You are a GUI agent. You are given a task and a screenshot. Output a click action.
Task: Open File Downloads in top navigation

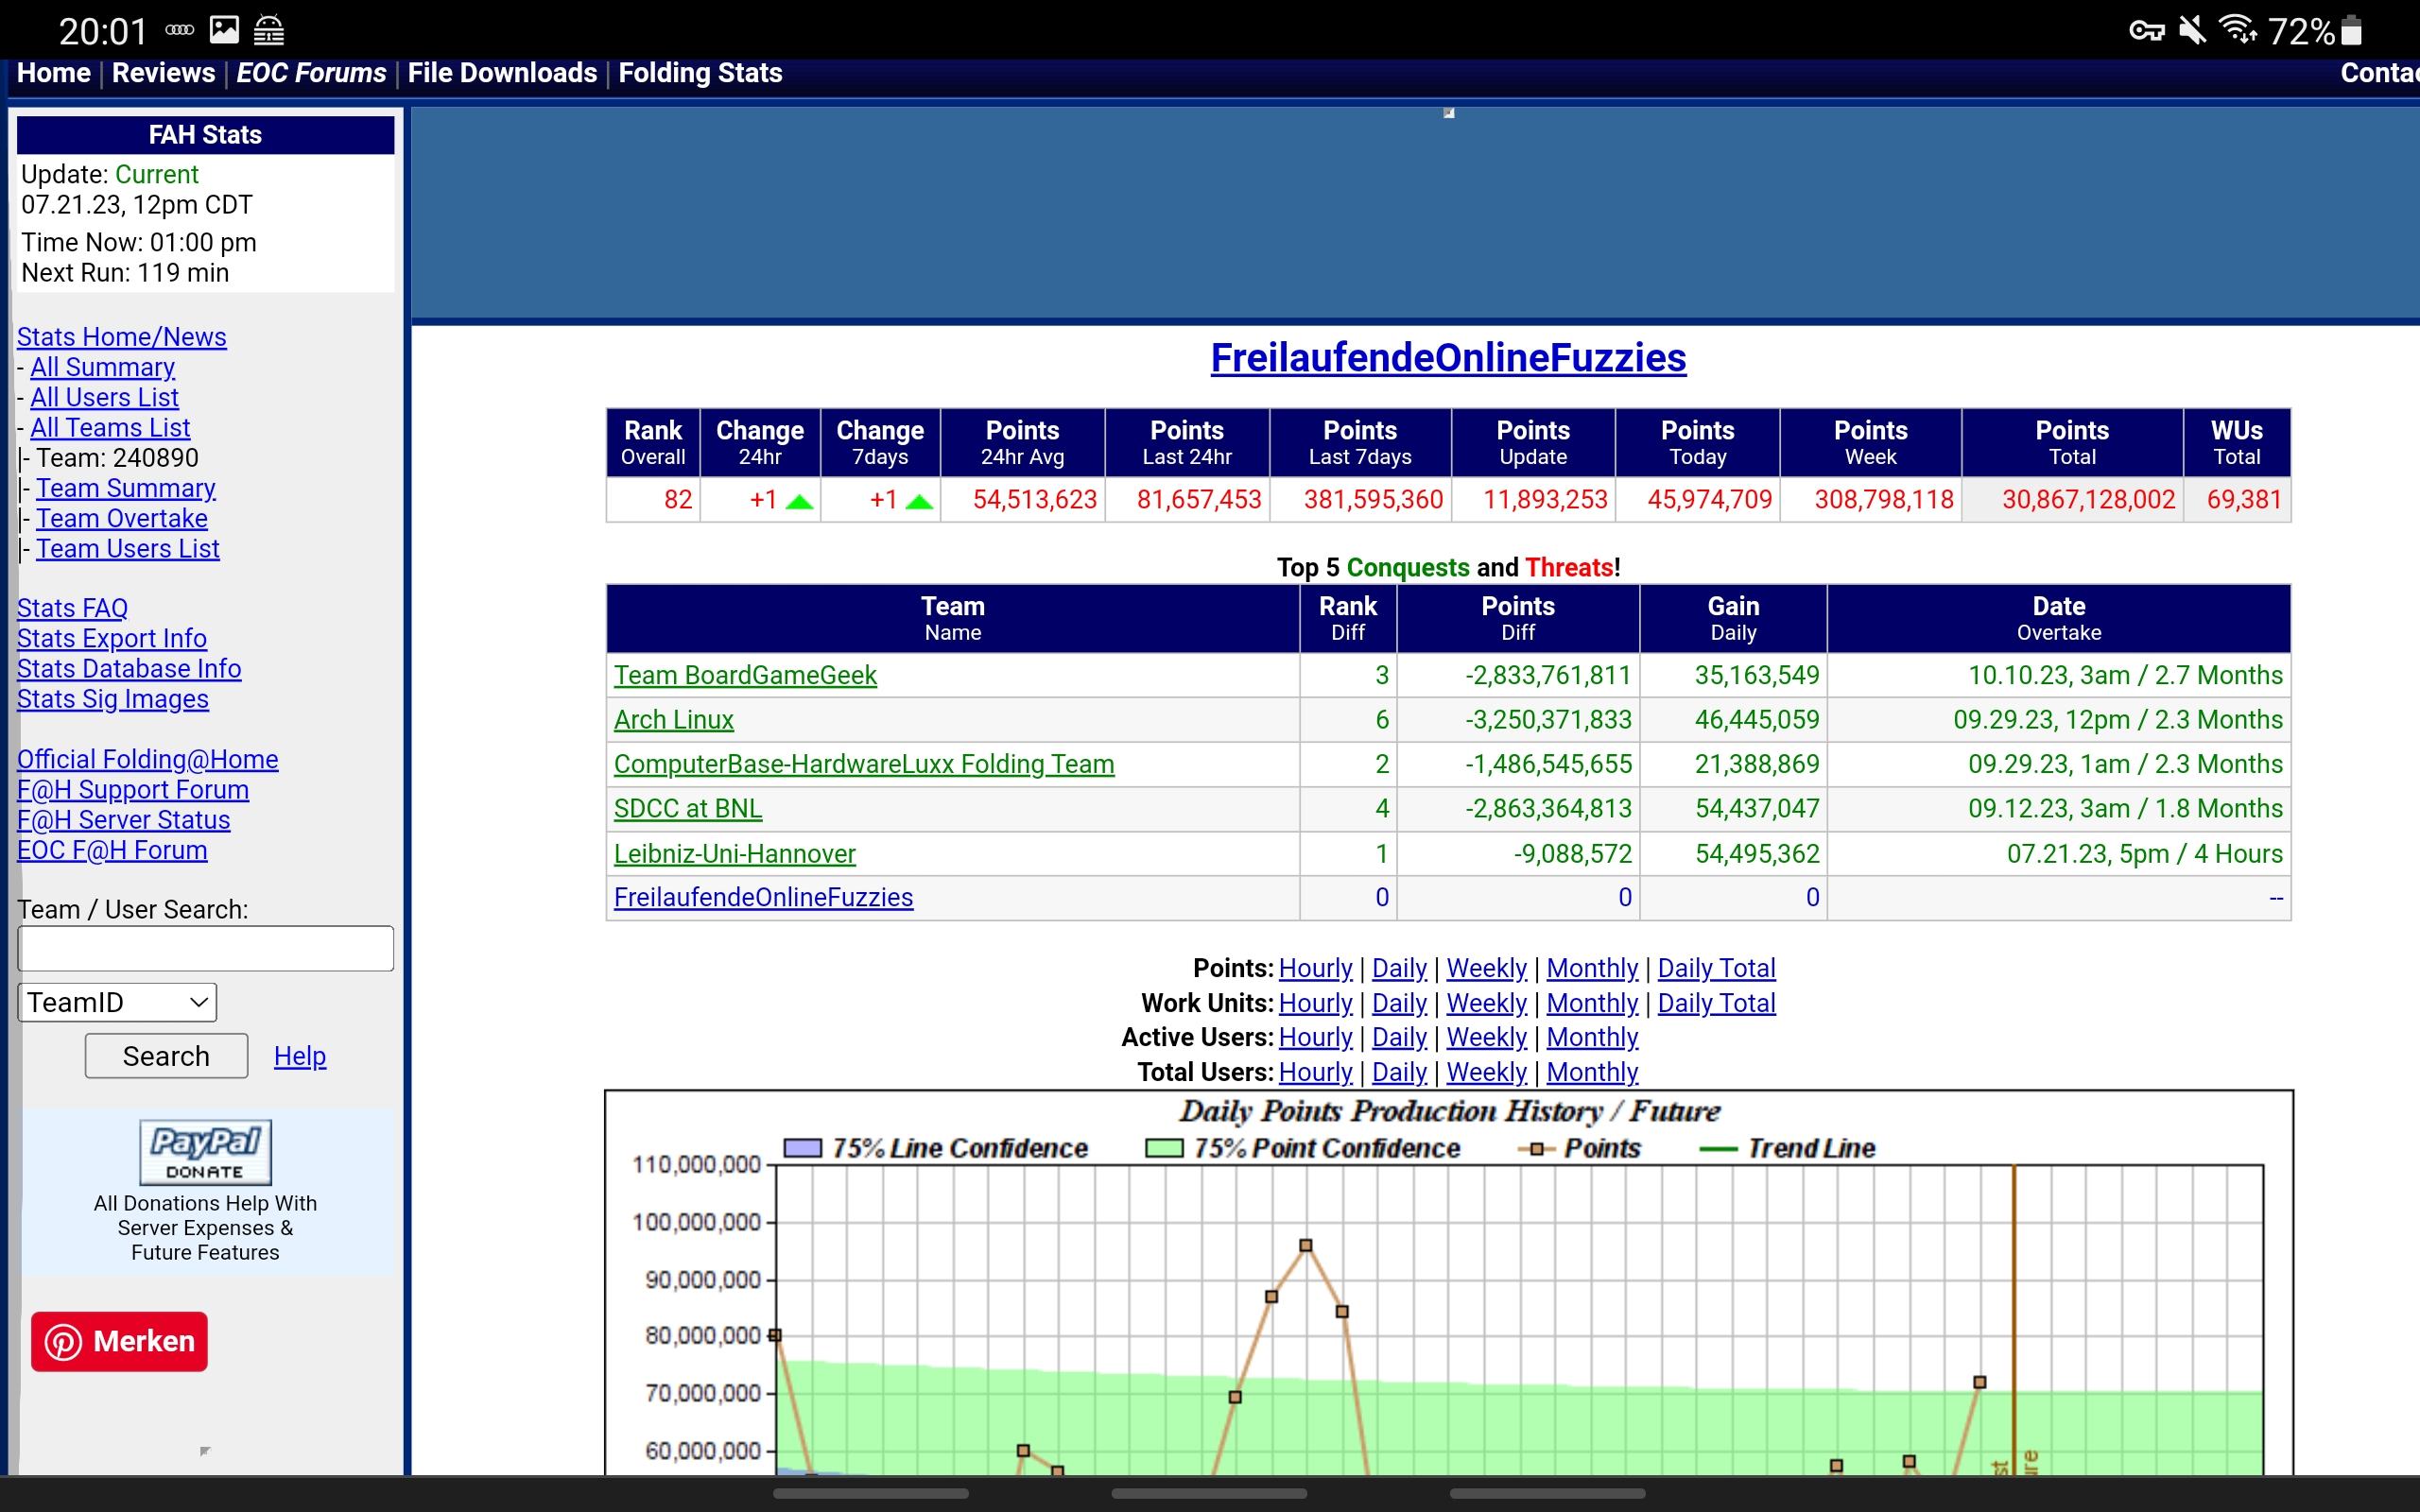pos(502,73)
